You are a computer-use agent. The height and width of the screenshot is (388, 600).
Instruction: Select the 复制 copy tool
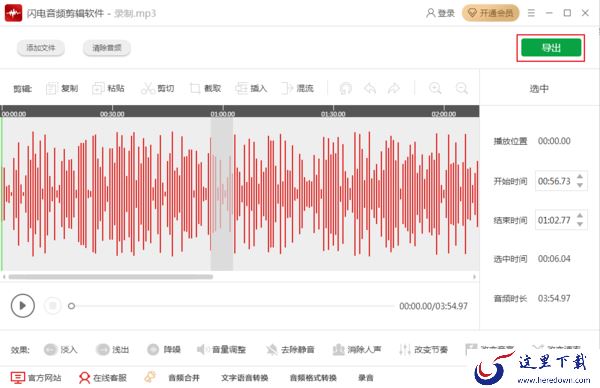(62, 88)
